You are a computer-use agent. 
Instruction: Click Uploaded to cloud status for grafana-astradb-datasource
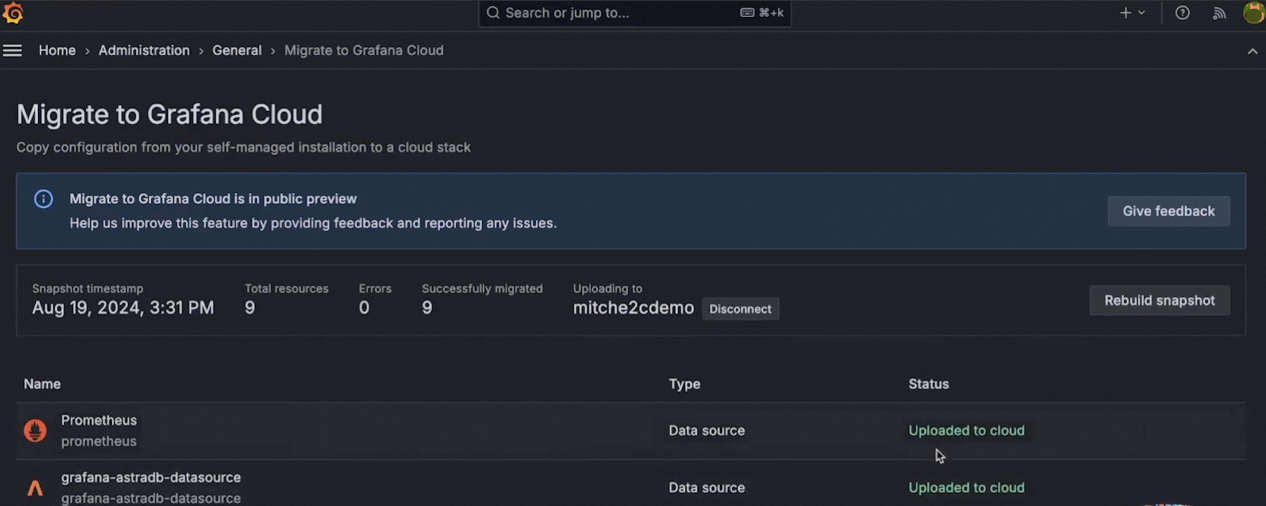(966, 487)
